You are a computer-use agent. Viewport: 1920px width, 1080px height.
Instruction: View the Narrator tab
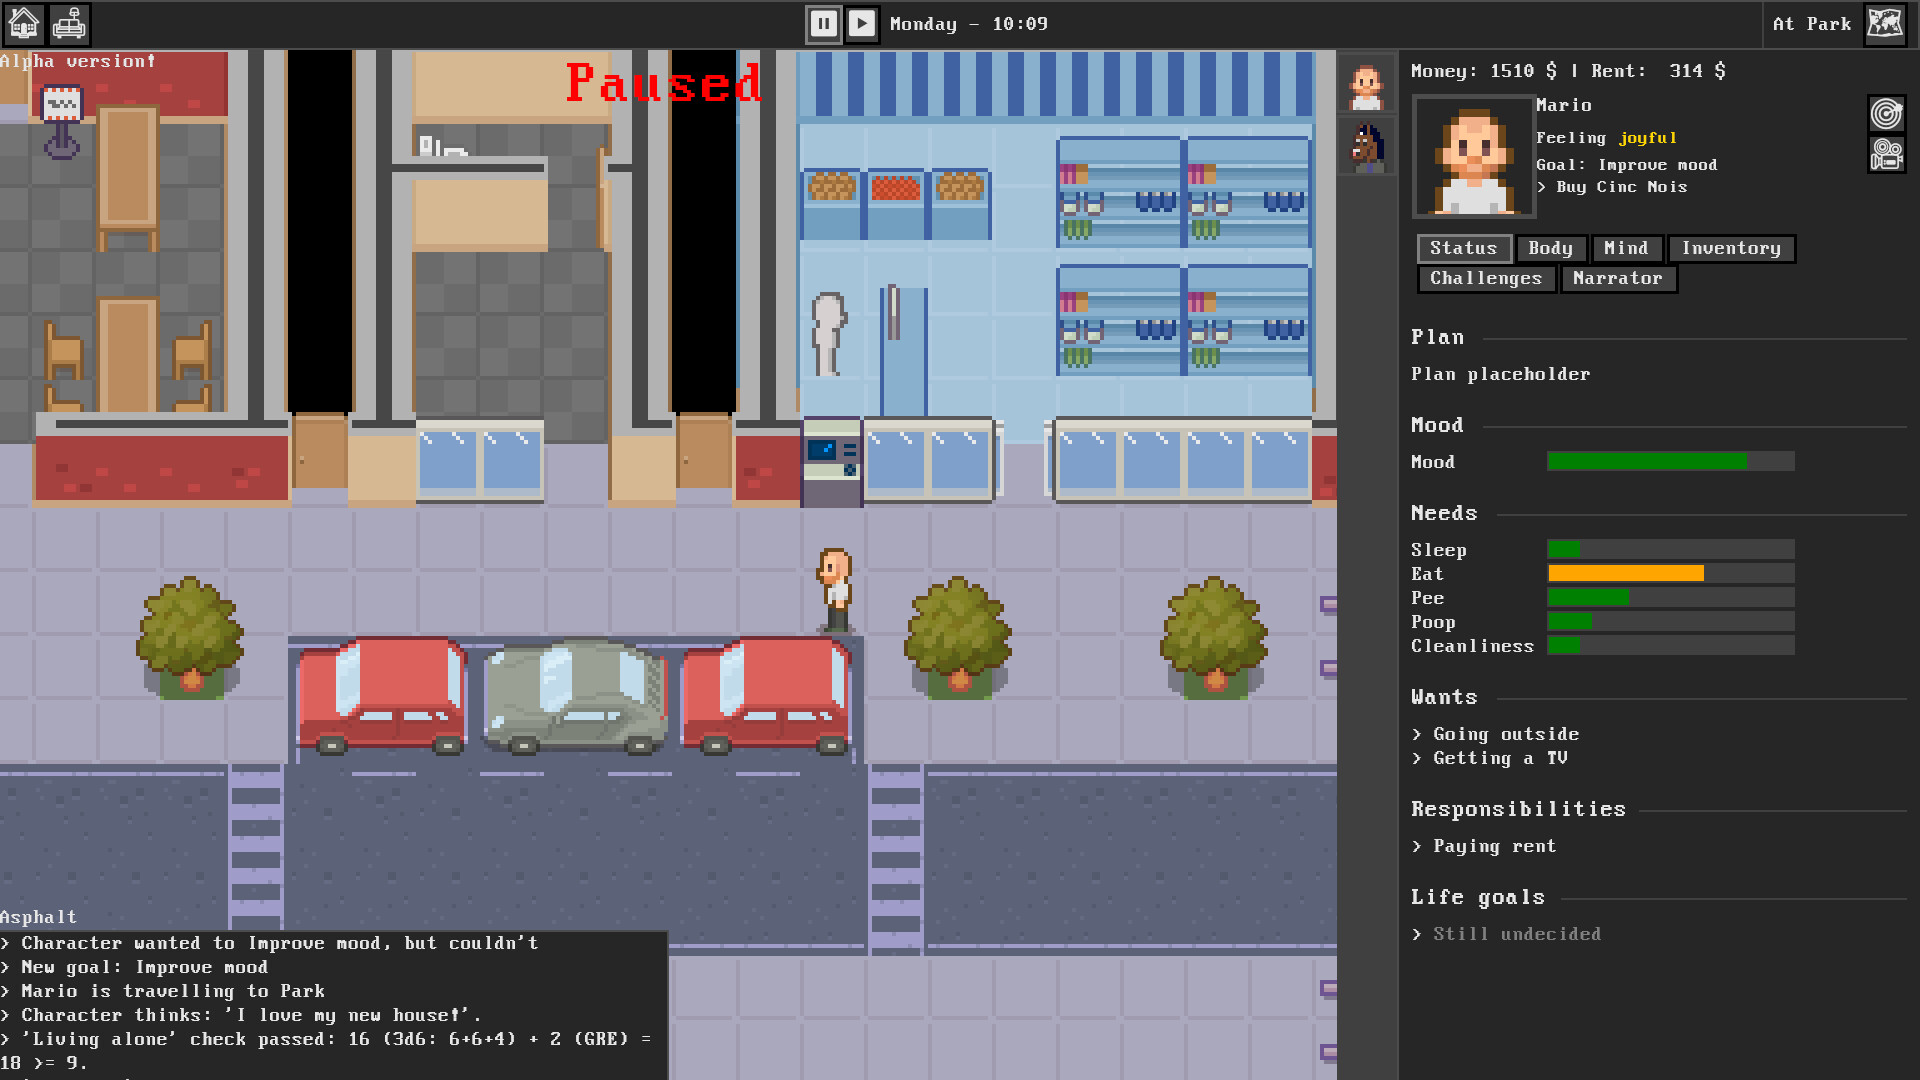click(1617, 279)
